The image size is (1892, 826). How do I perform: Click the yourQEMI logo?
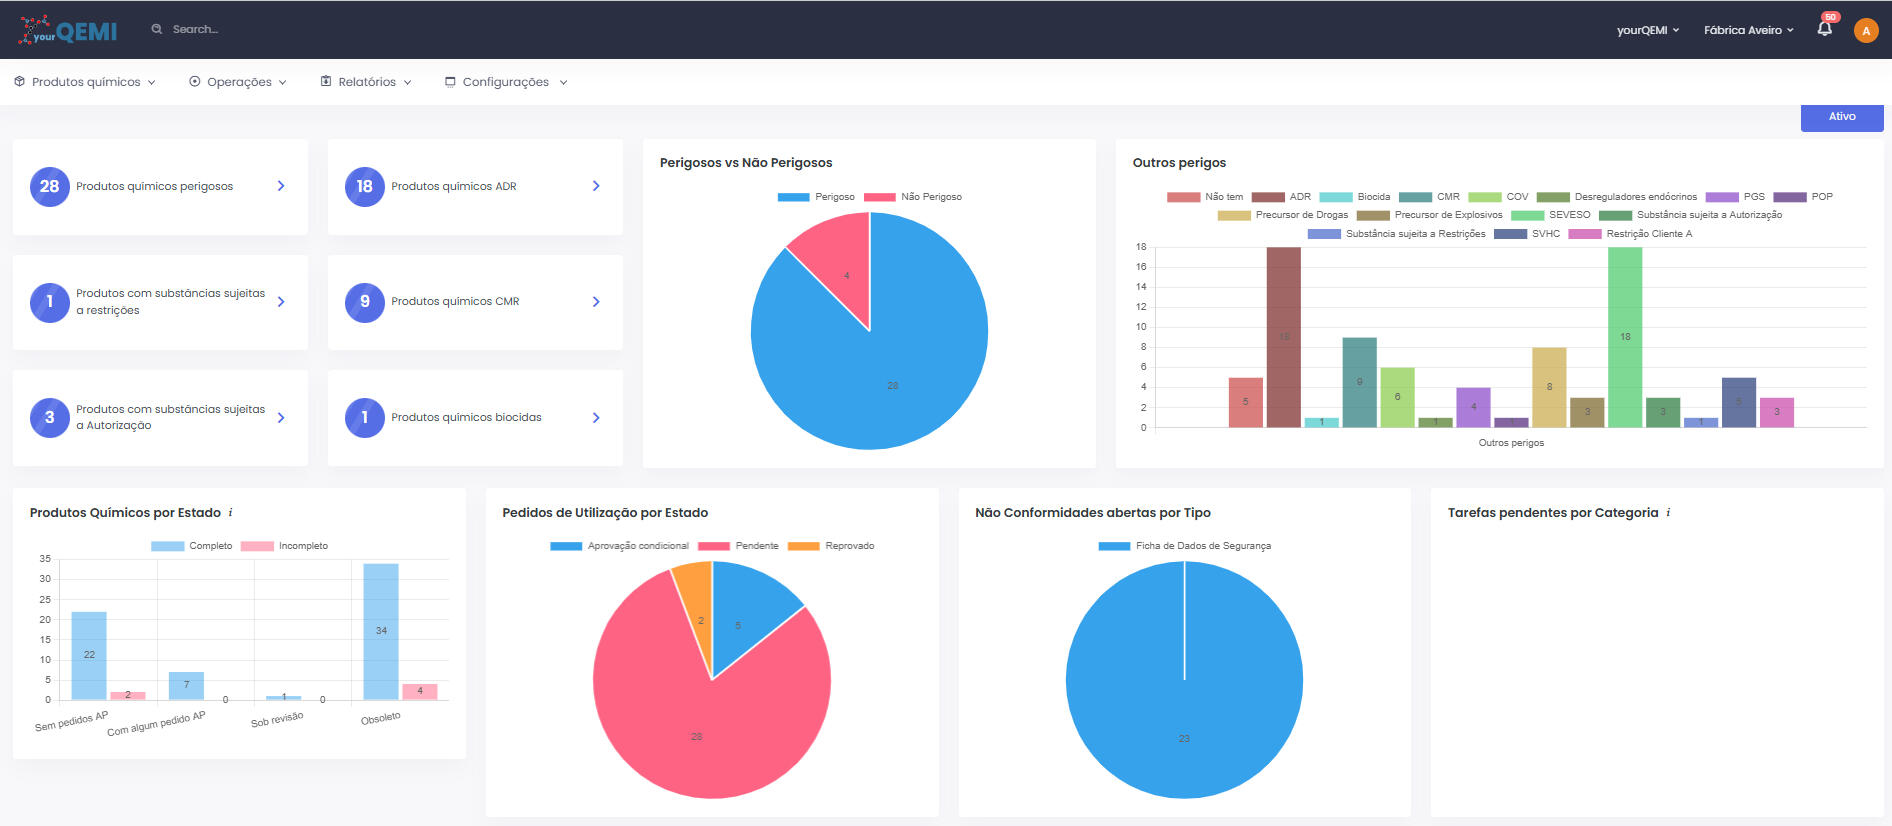(68, 30)
